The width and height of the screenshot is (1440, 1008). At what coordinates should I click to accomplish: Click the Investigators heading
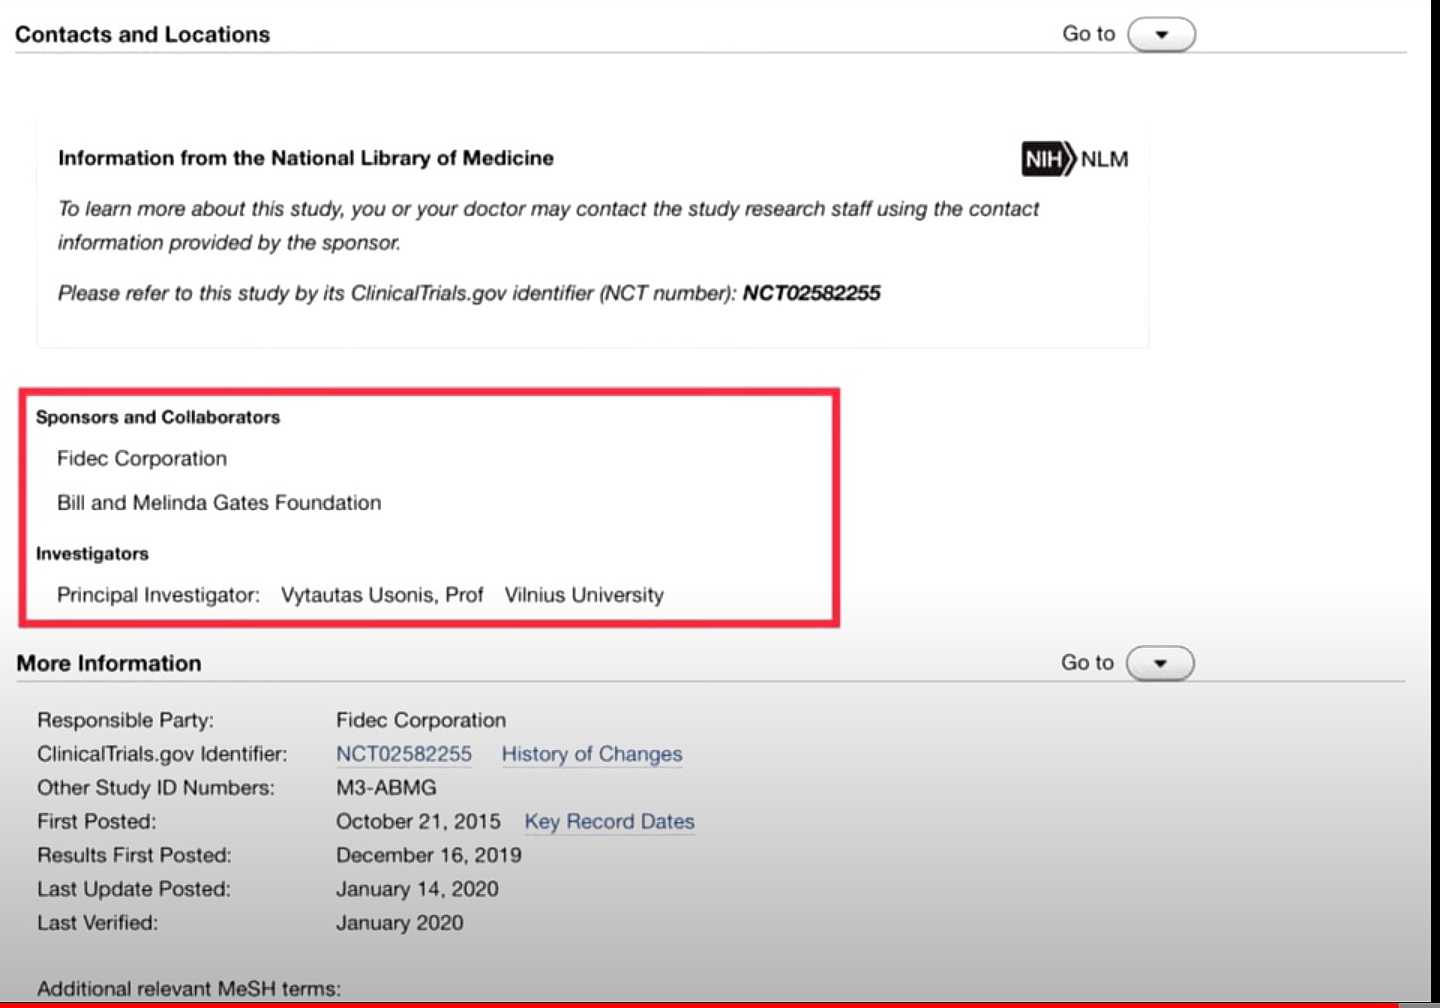[92, 553]
